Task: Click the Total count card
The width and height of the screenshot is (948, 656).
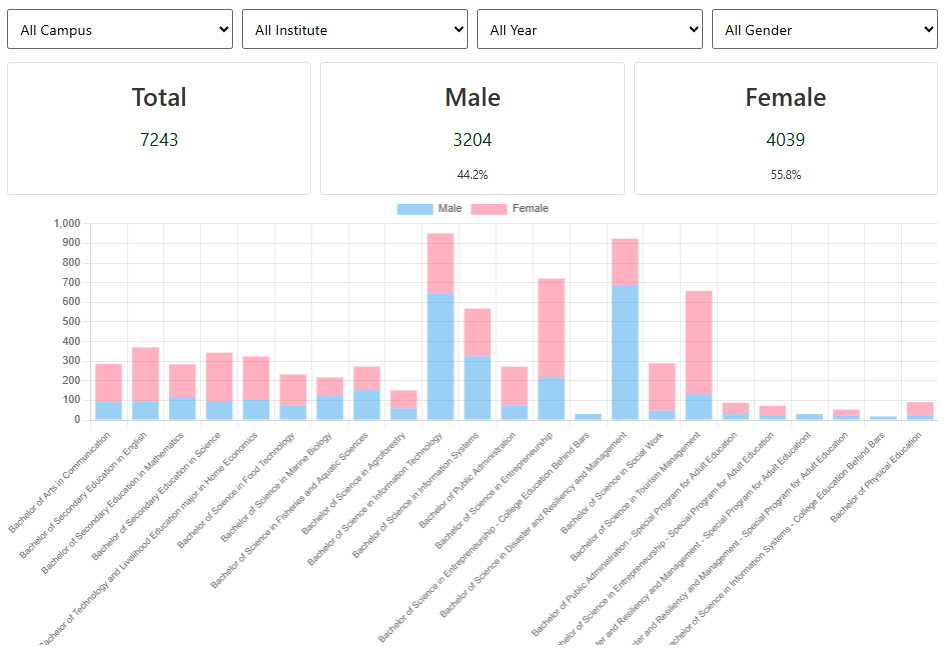Action: (x=159, y=128)
